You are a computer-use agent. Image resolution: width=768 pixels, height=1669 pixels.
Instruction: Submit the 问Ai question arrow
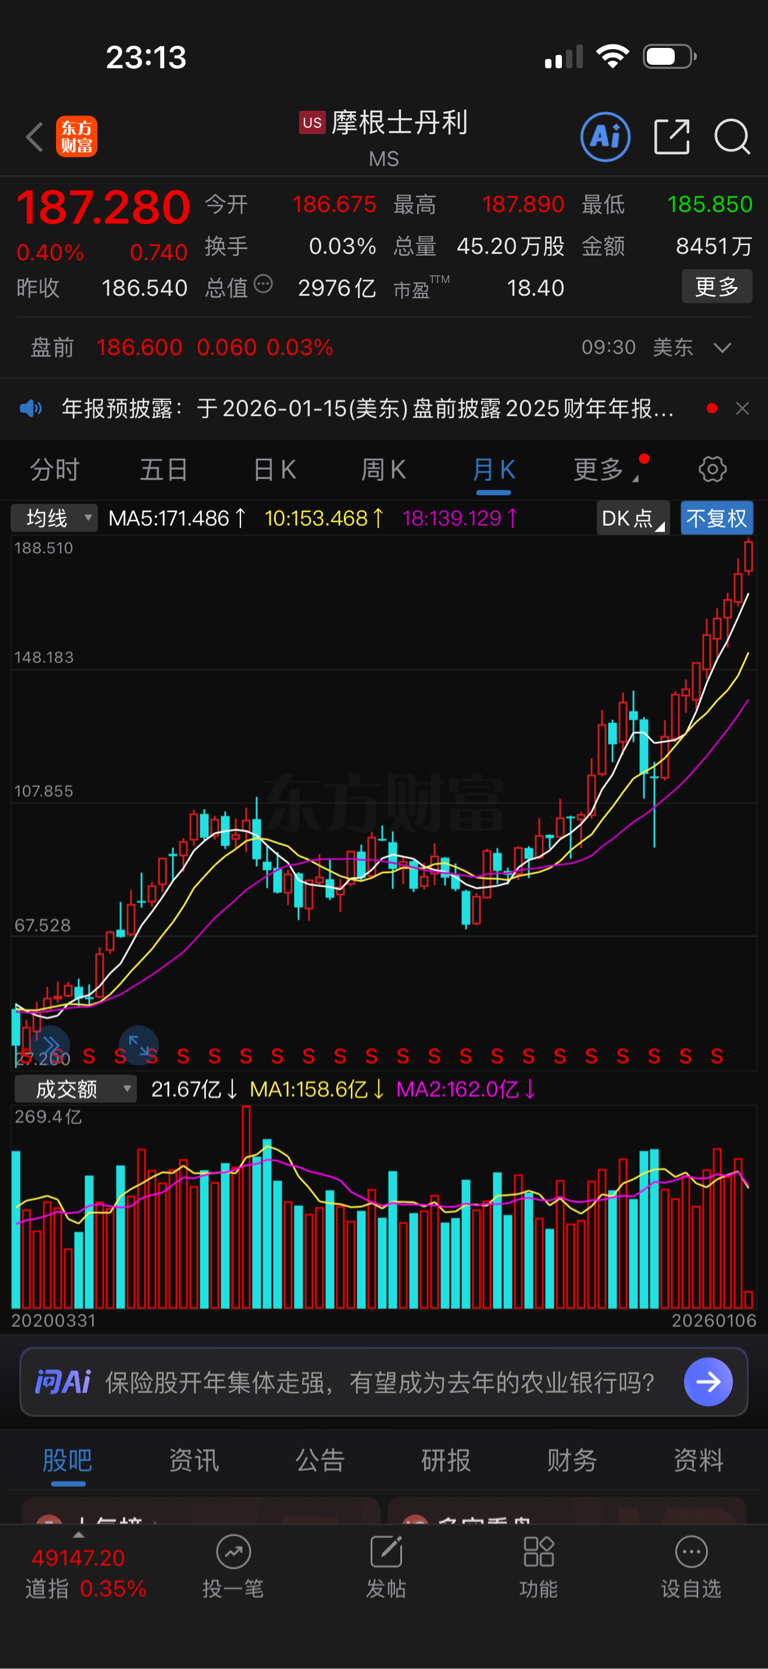click(x=709, y=1382)
